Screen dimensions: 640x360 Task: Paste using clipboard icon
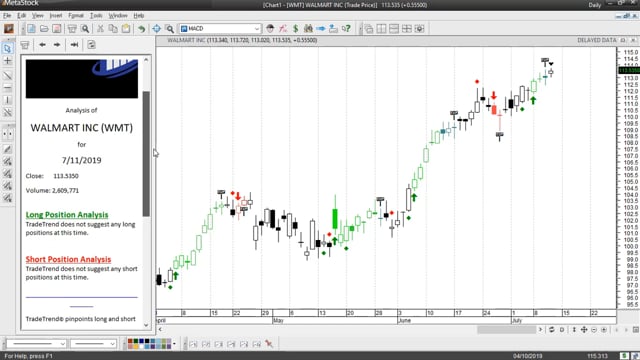coord(126,29)
